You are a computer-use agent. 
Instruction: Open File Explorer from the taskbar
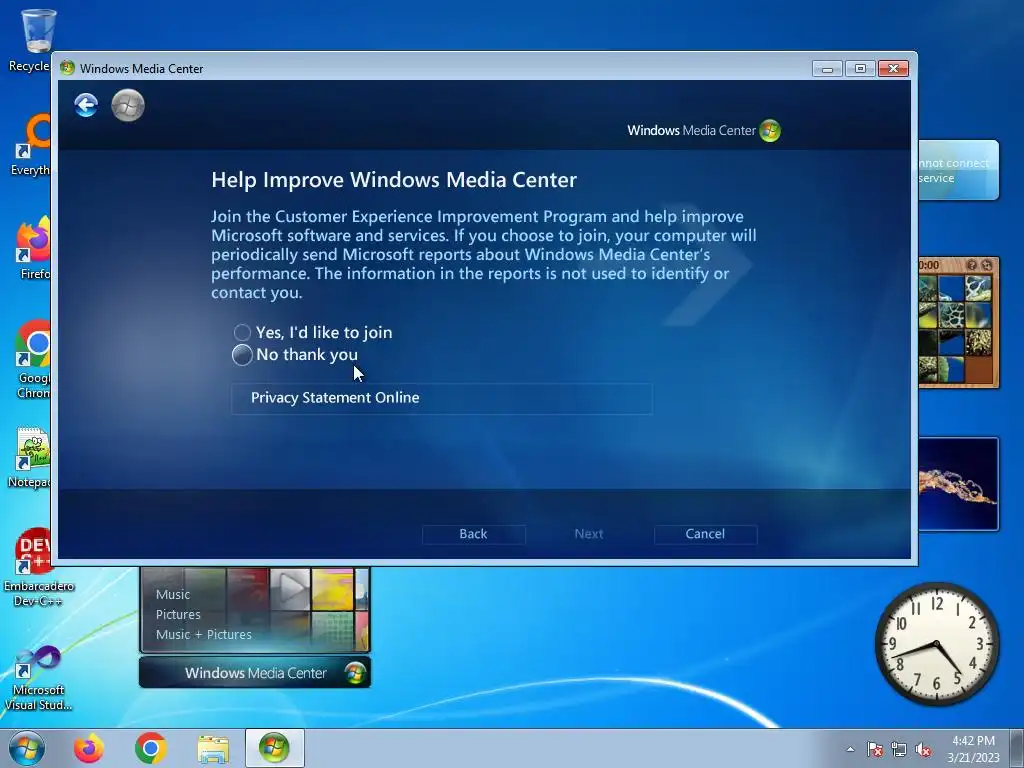213,749
